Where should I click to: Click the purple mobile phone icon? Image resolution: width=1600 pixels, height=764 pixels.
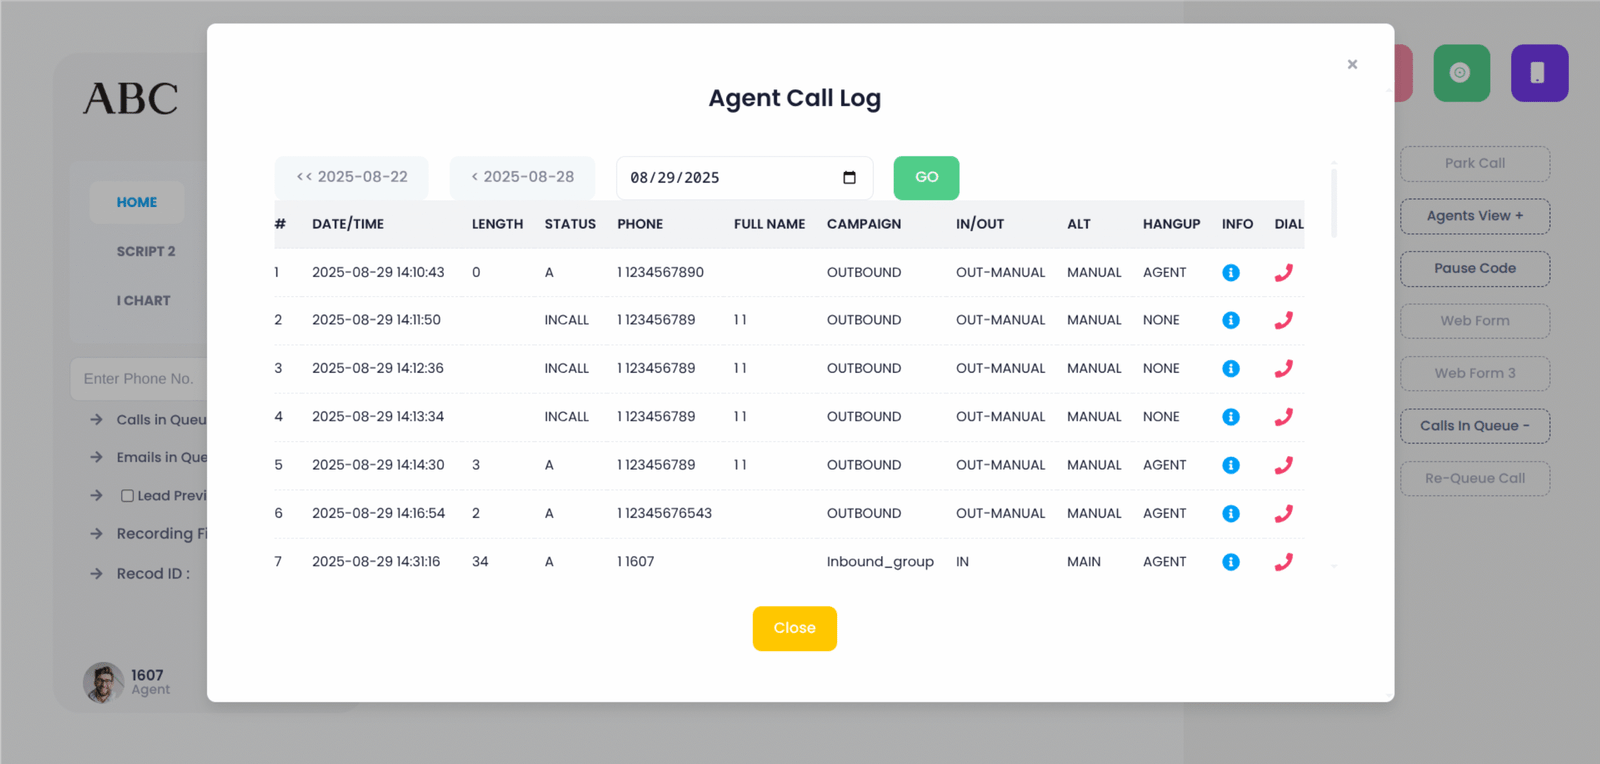(1538, 73)
